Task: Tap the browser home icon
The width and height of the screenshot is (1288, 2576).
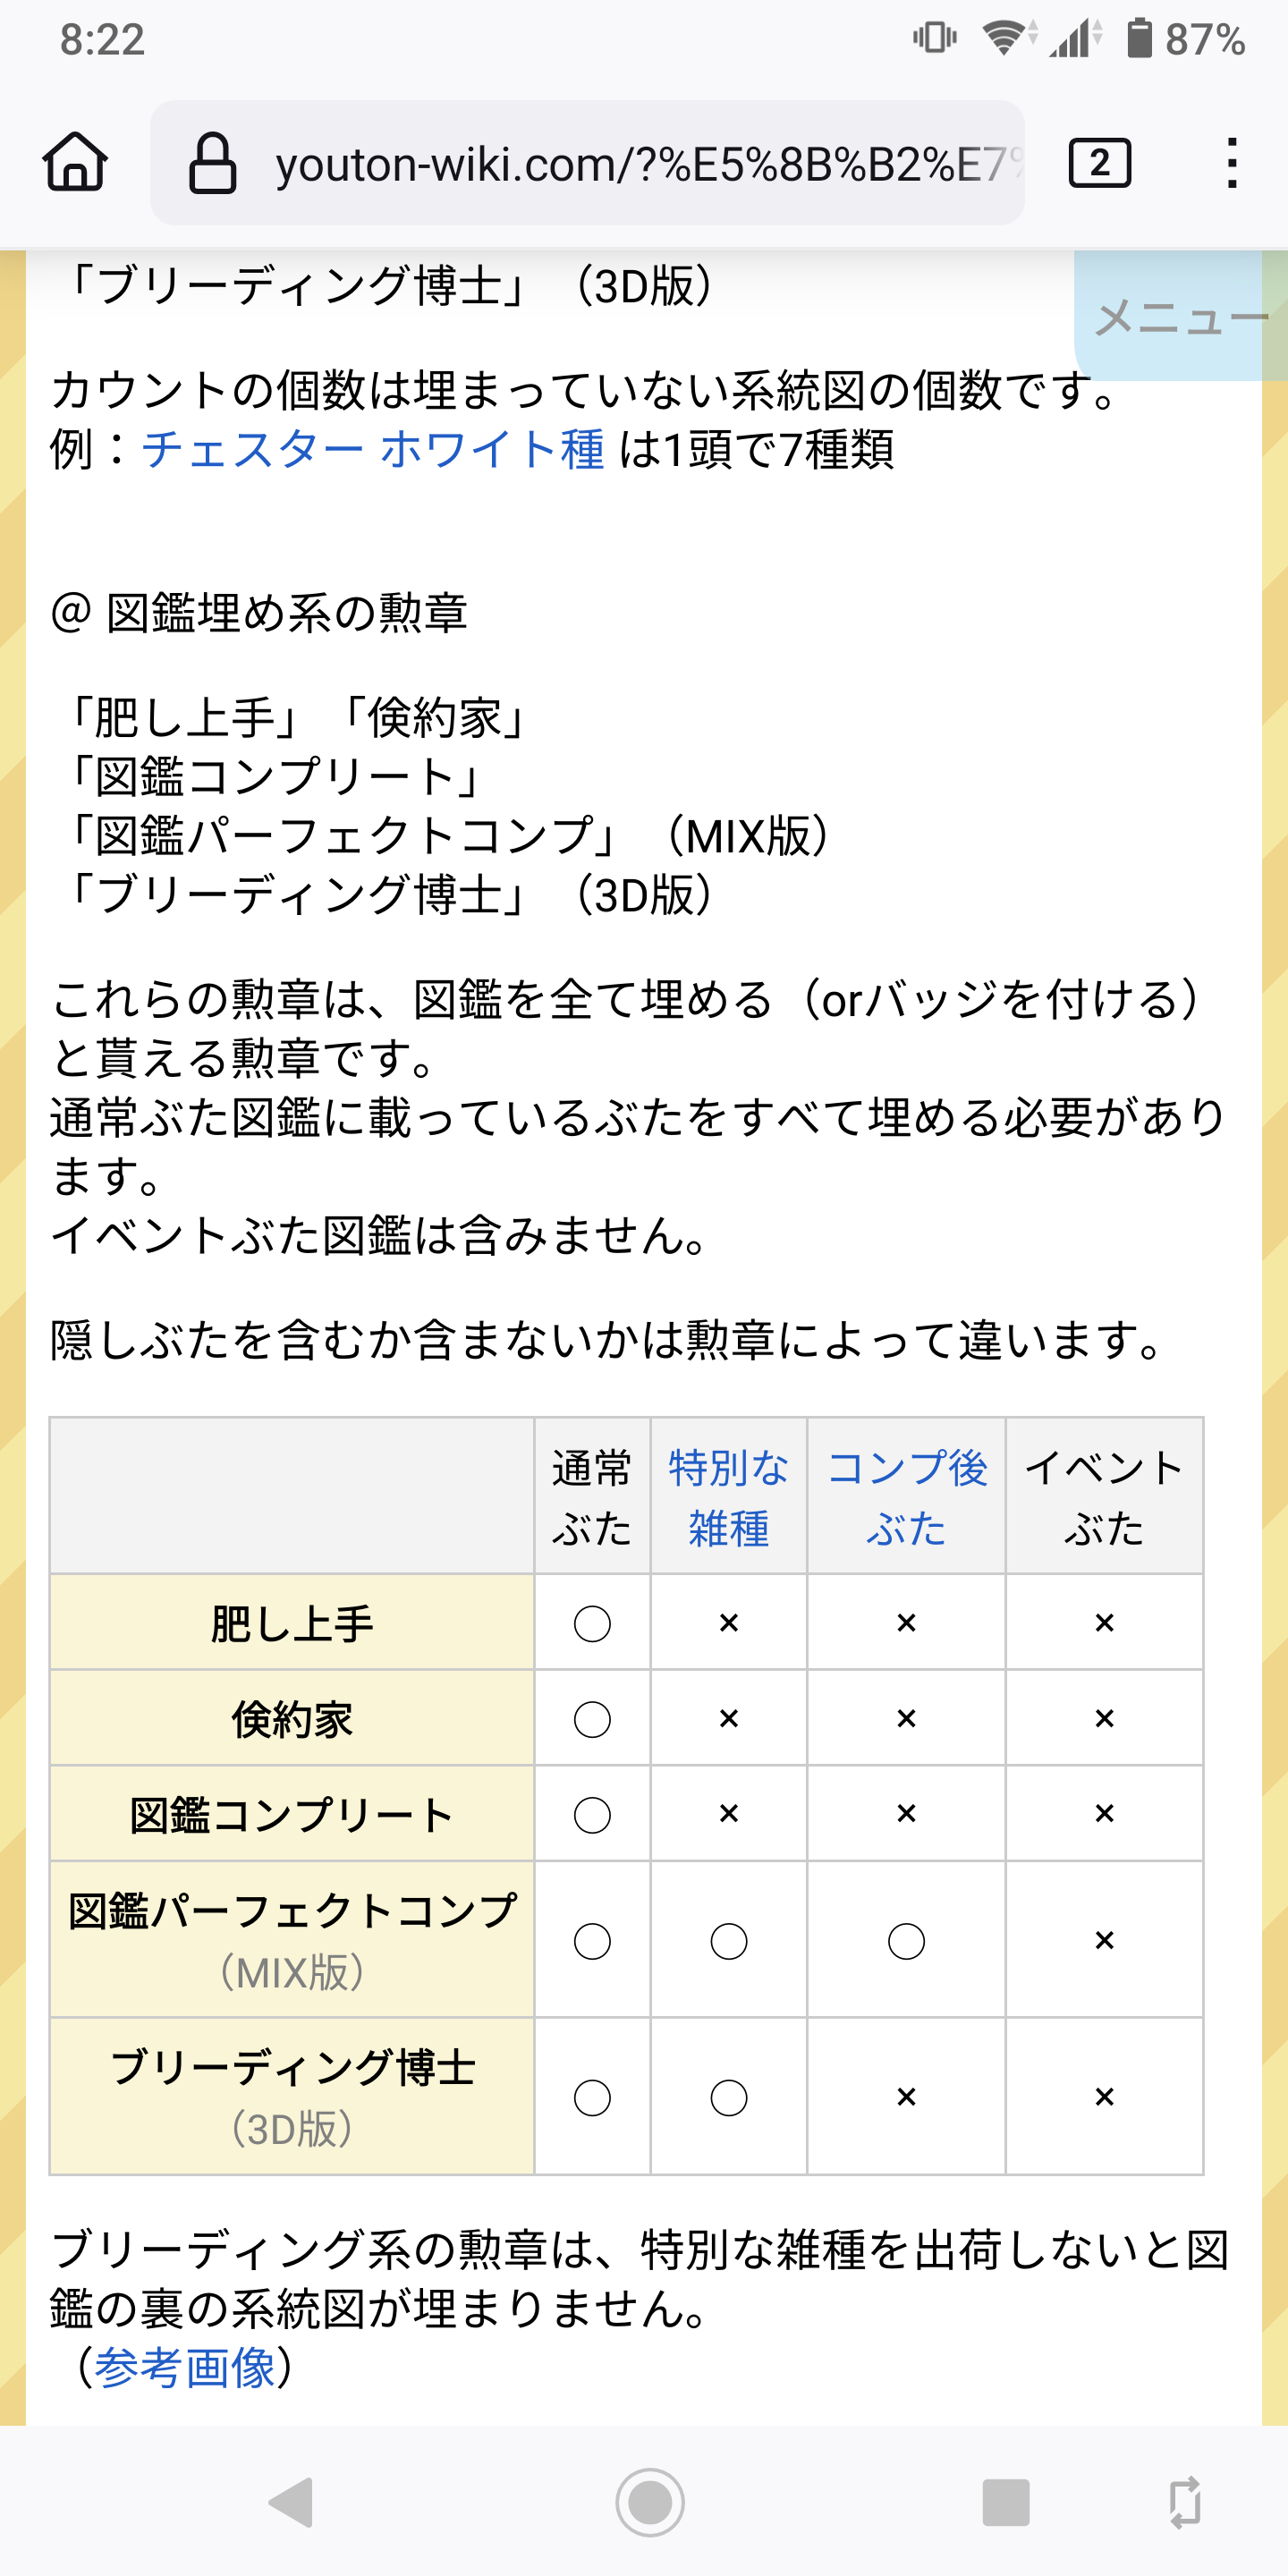Action: (75, 162)
